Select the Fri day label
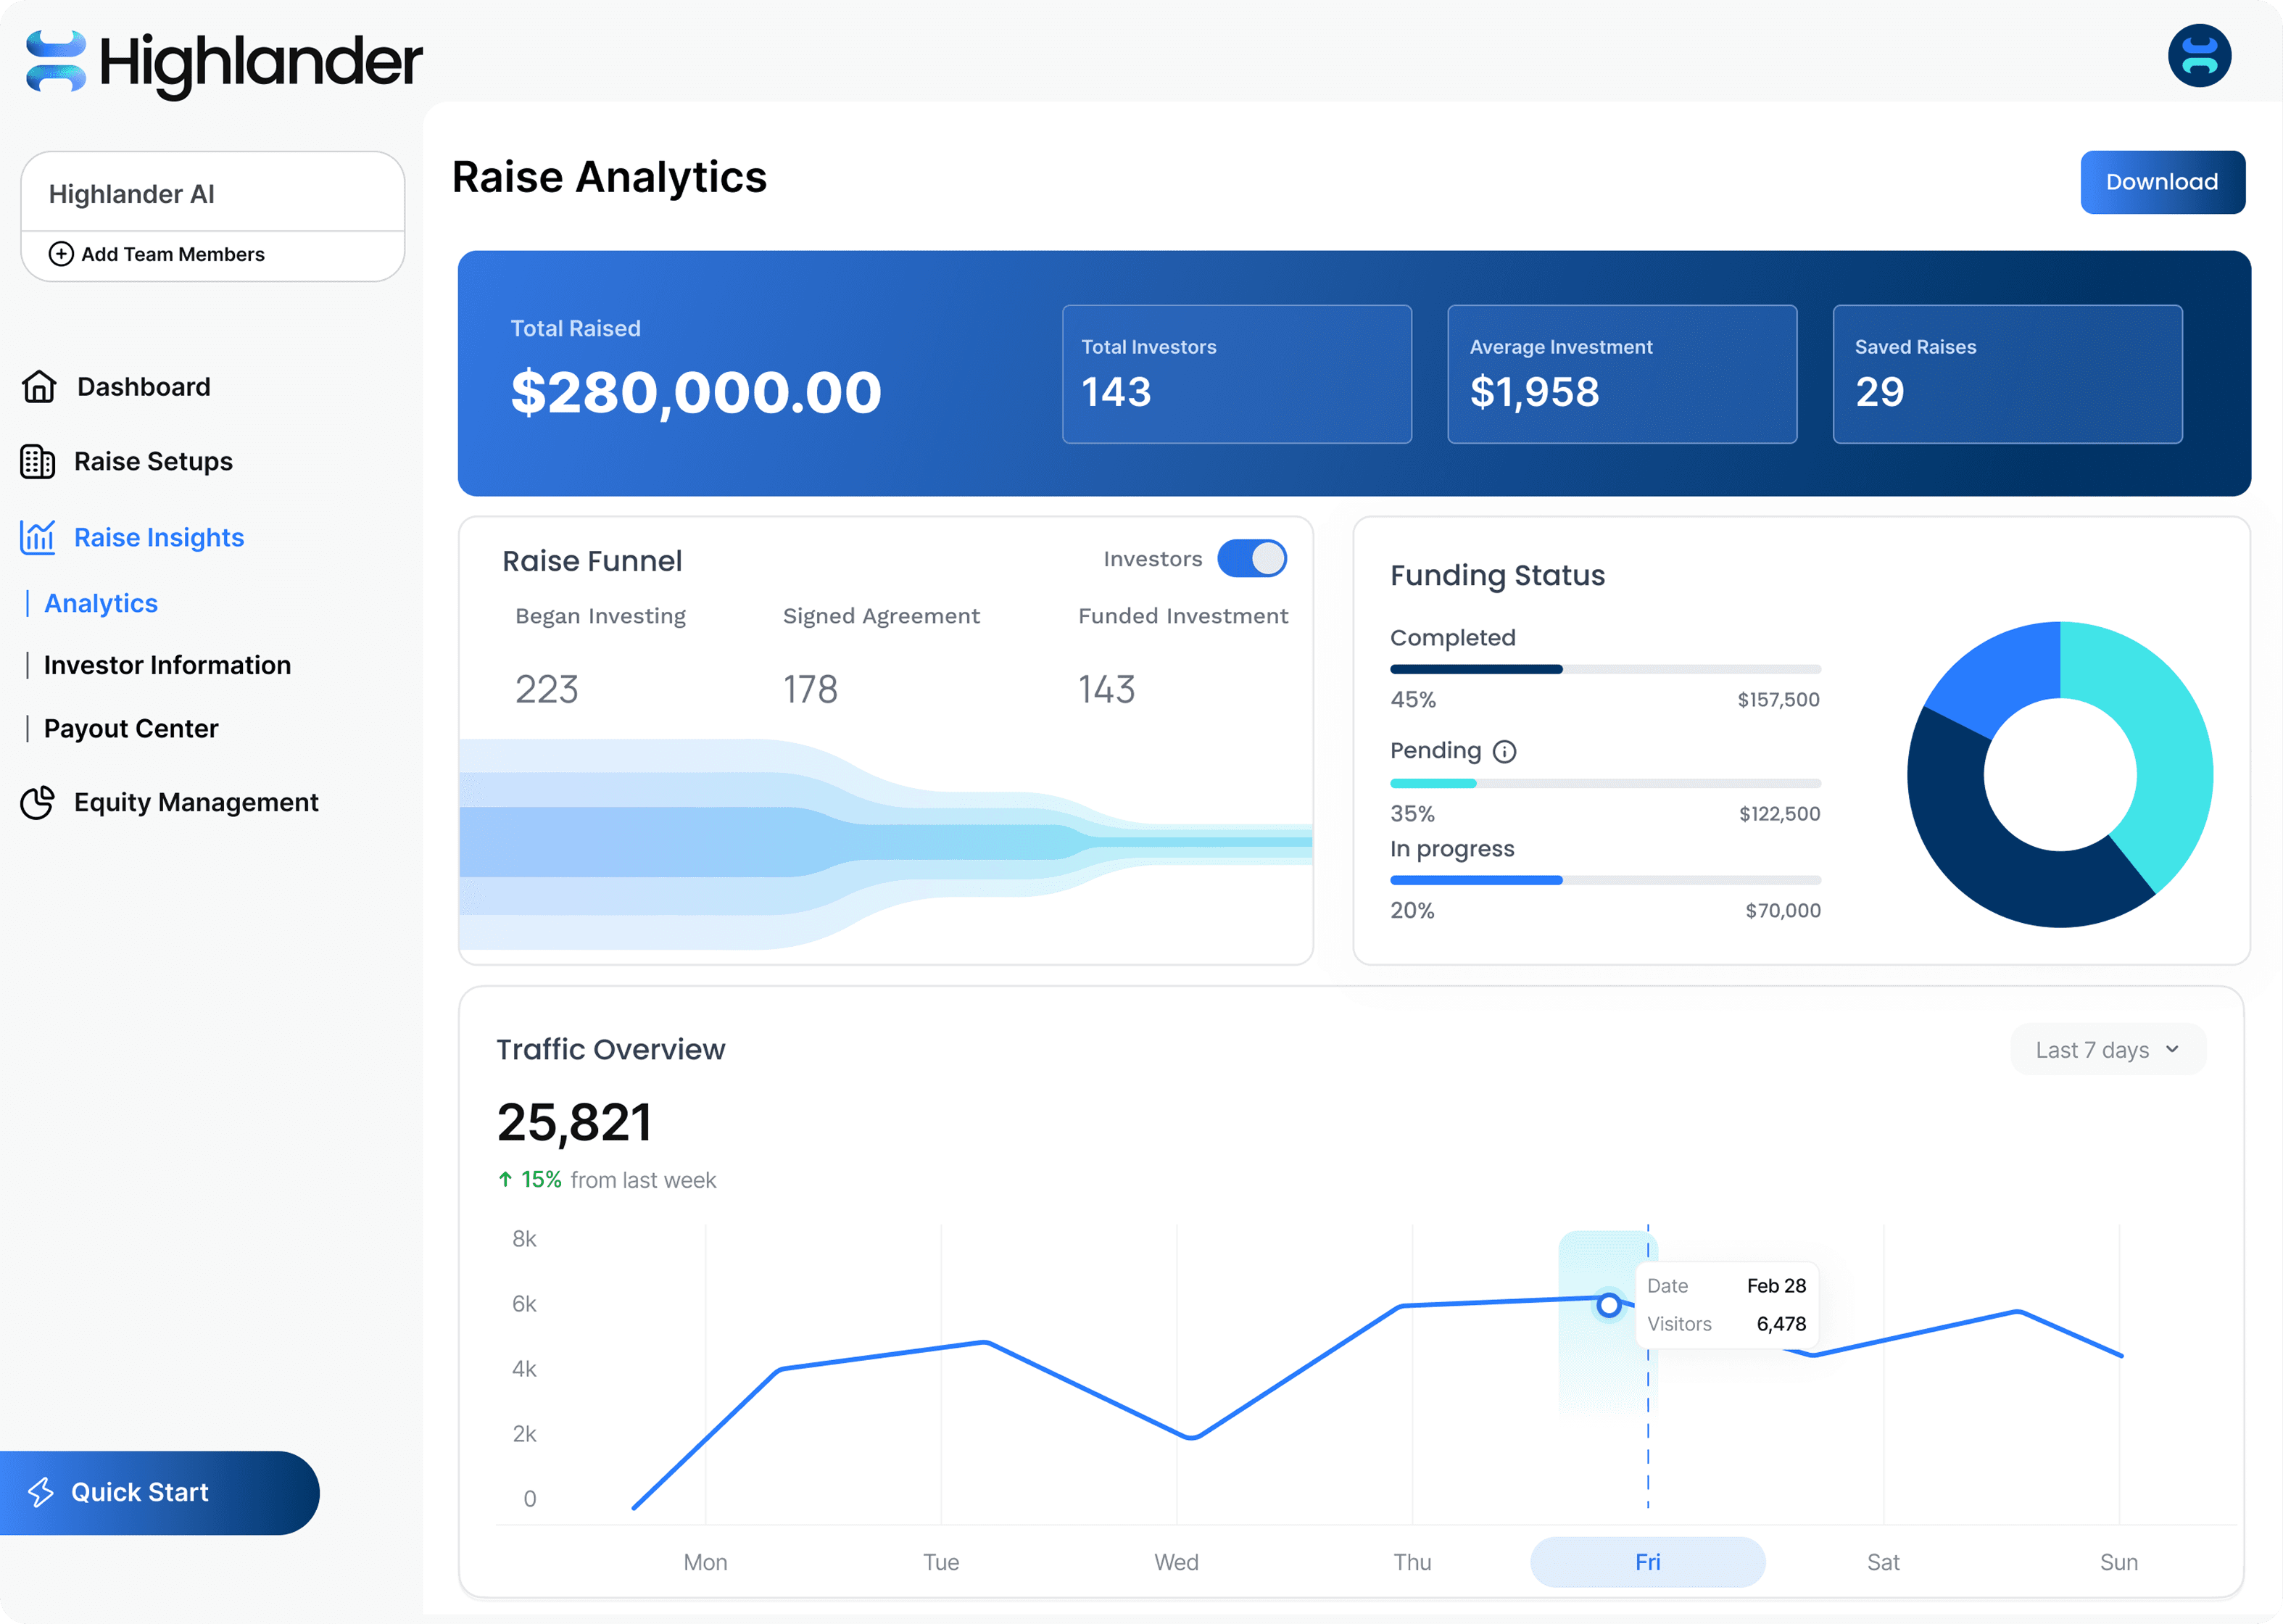 coord(1647,1562)
